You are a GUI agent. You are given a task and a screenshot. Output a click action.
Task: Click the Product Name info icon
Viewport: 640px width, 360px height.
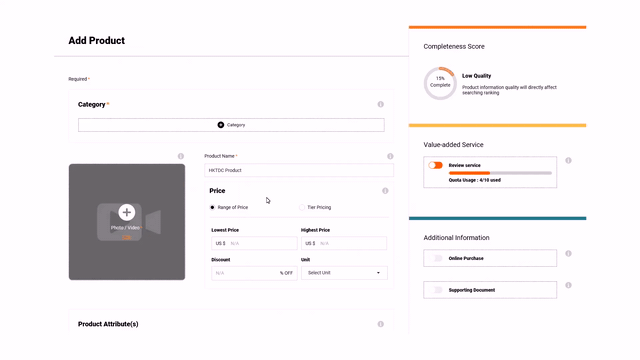pos(390,156)
